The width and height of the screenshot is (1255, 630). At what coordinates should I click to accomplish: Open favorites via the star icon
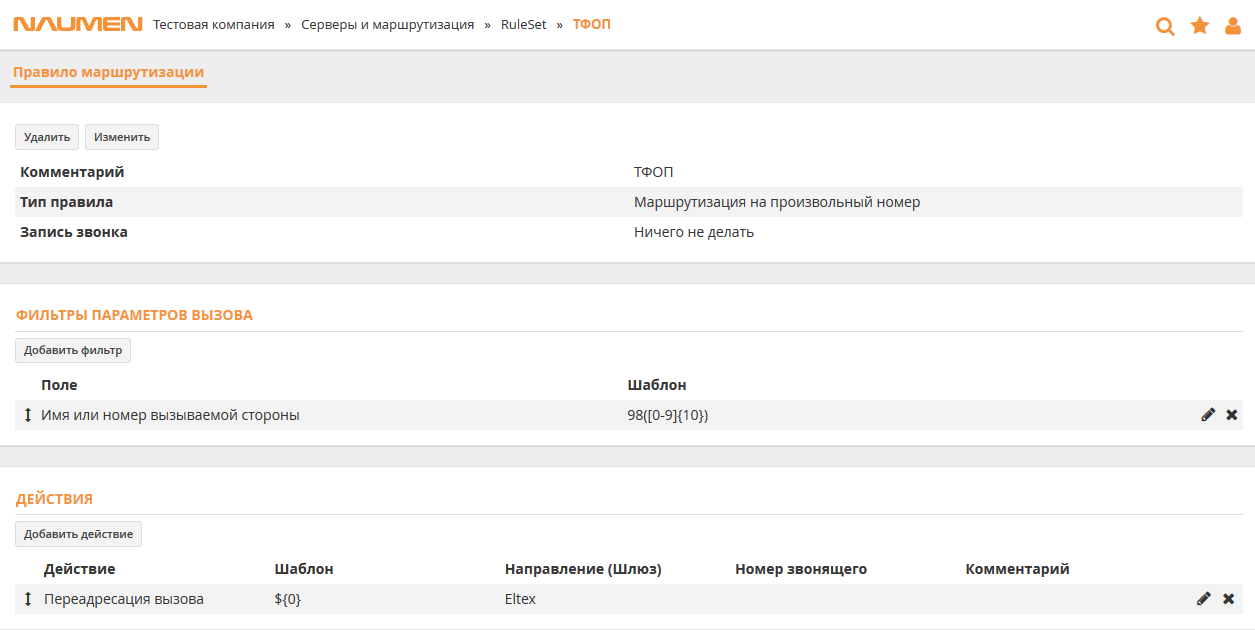(x=1200, y=26)
